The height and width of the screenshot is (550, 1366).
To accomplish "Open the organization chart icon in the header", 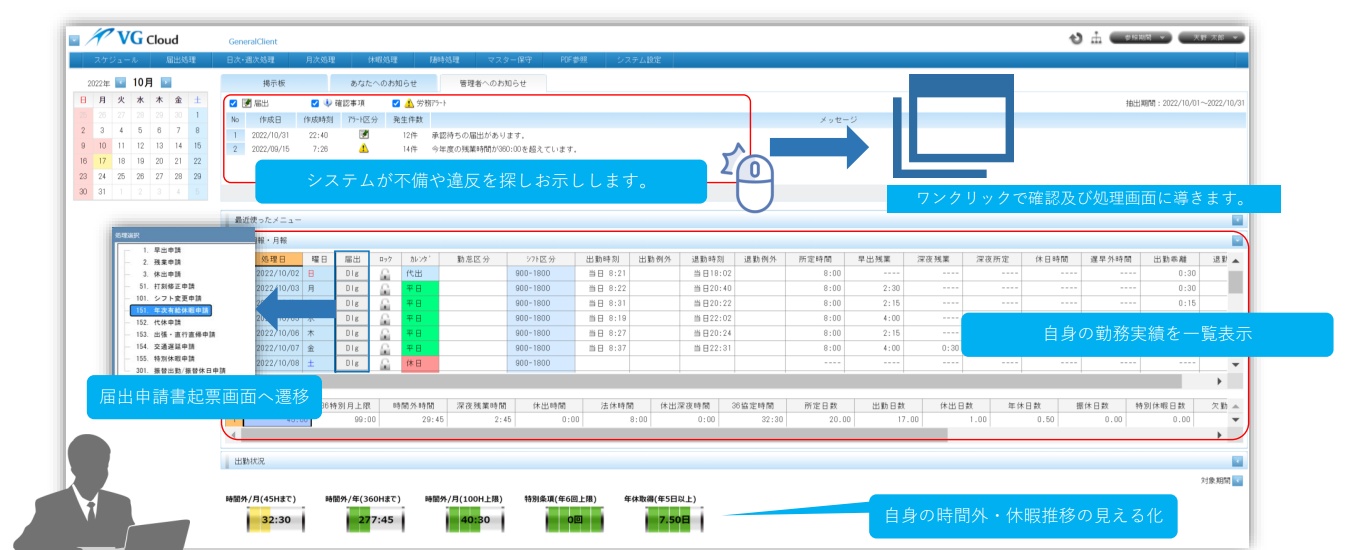I will (x=1095, y=38).
